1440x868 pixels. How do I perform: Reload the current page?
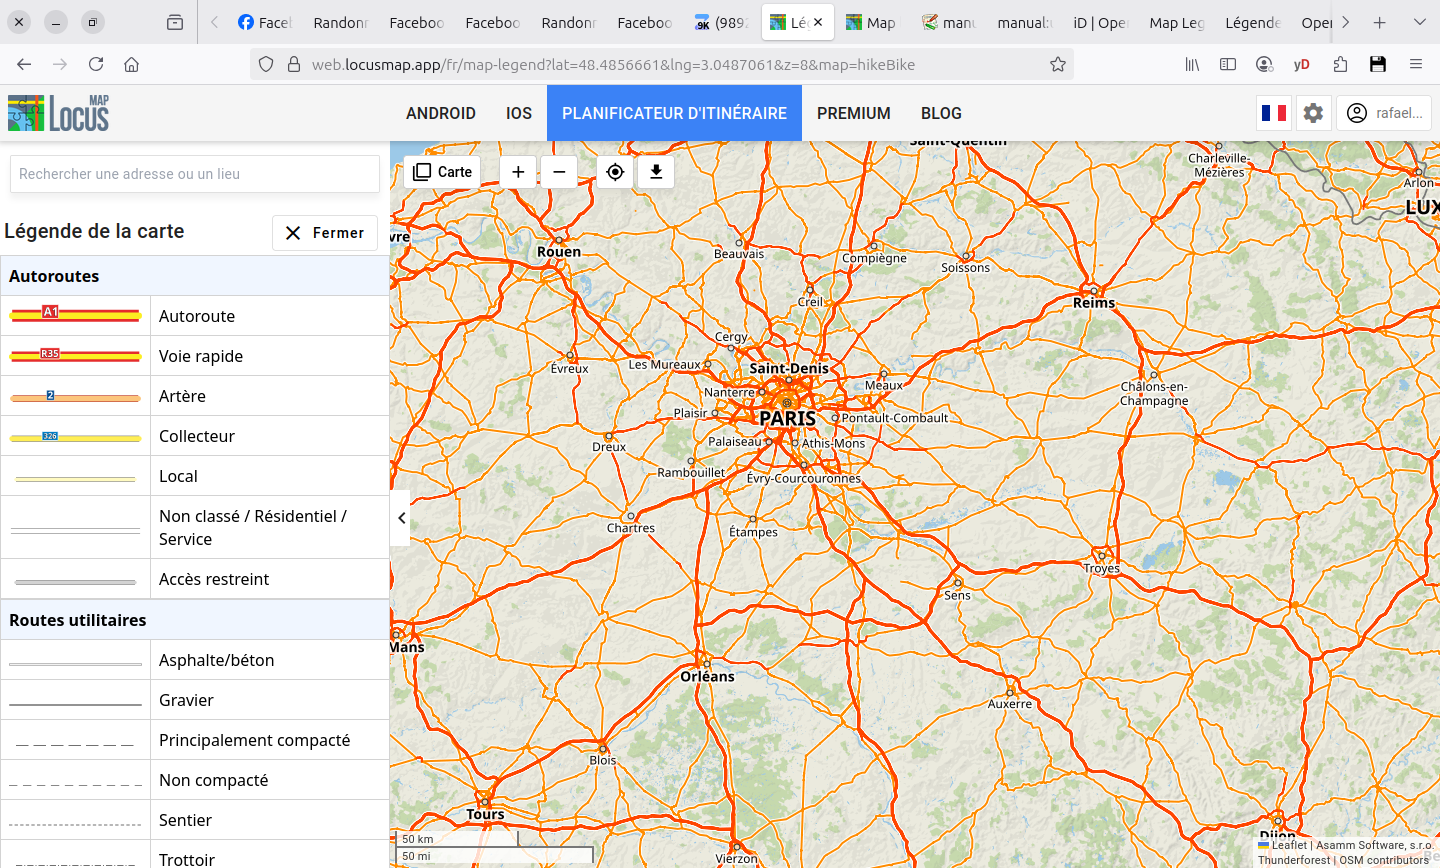click(96, 64)
